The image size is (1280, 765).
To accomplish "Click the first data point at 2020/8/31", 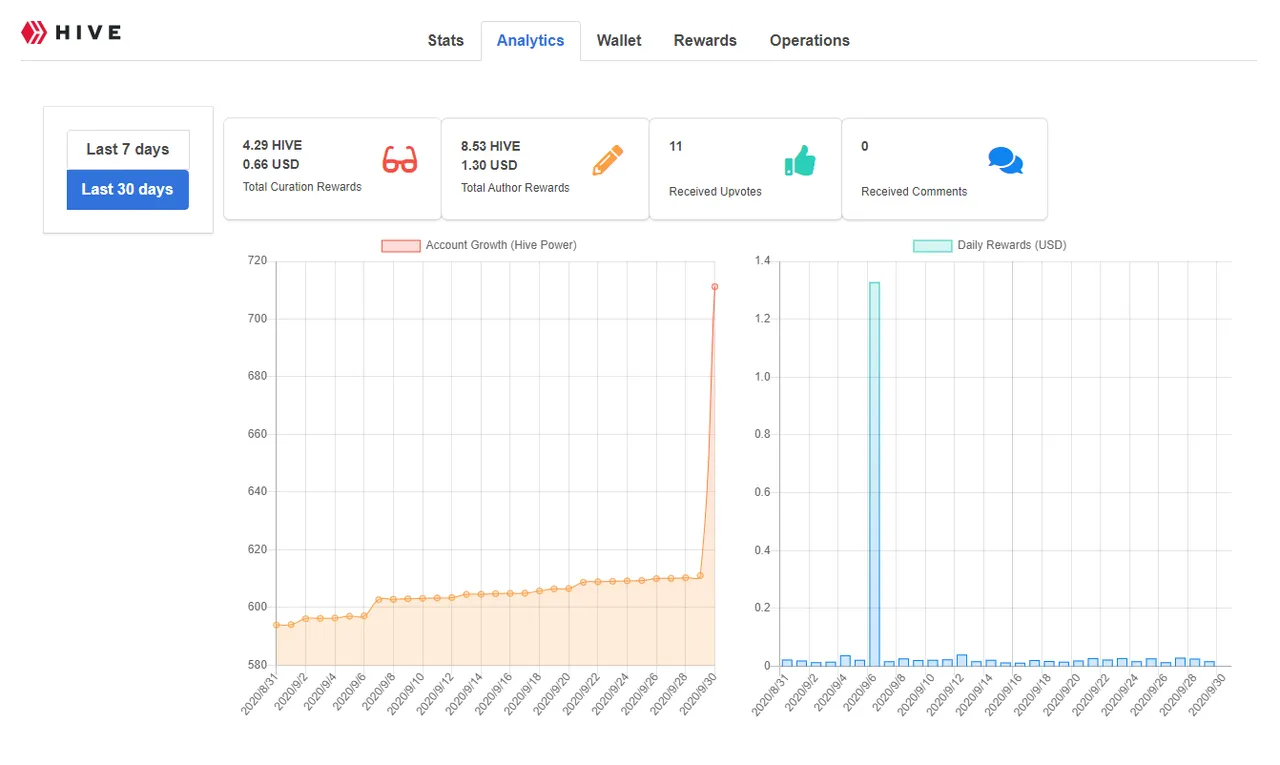I will click(277, 625).
